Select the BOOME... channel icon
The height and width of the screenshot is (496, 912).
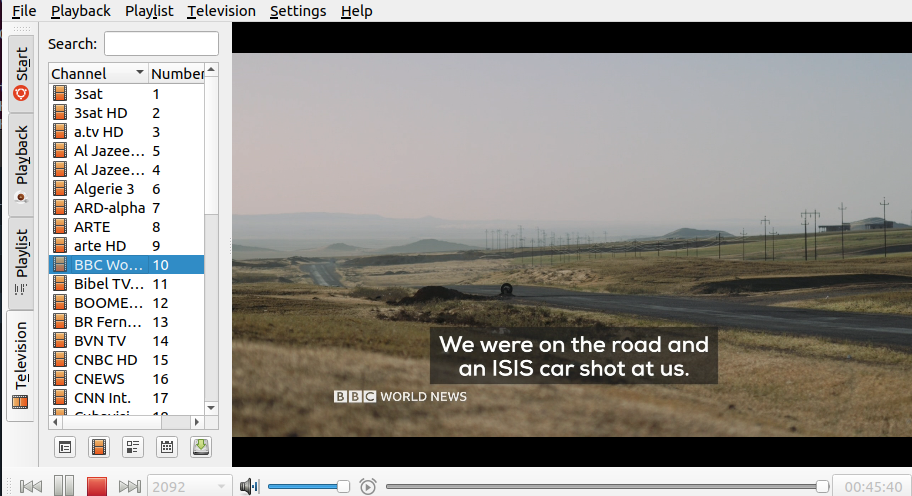(60, 302)
